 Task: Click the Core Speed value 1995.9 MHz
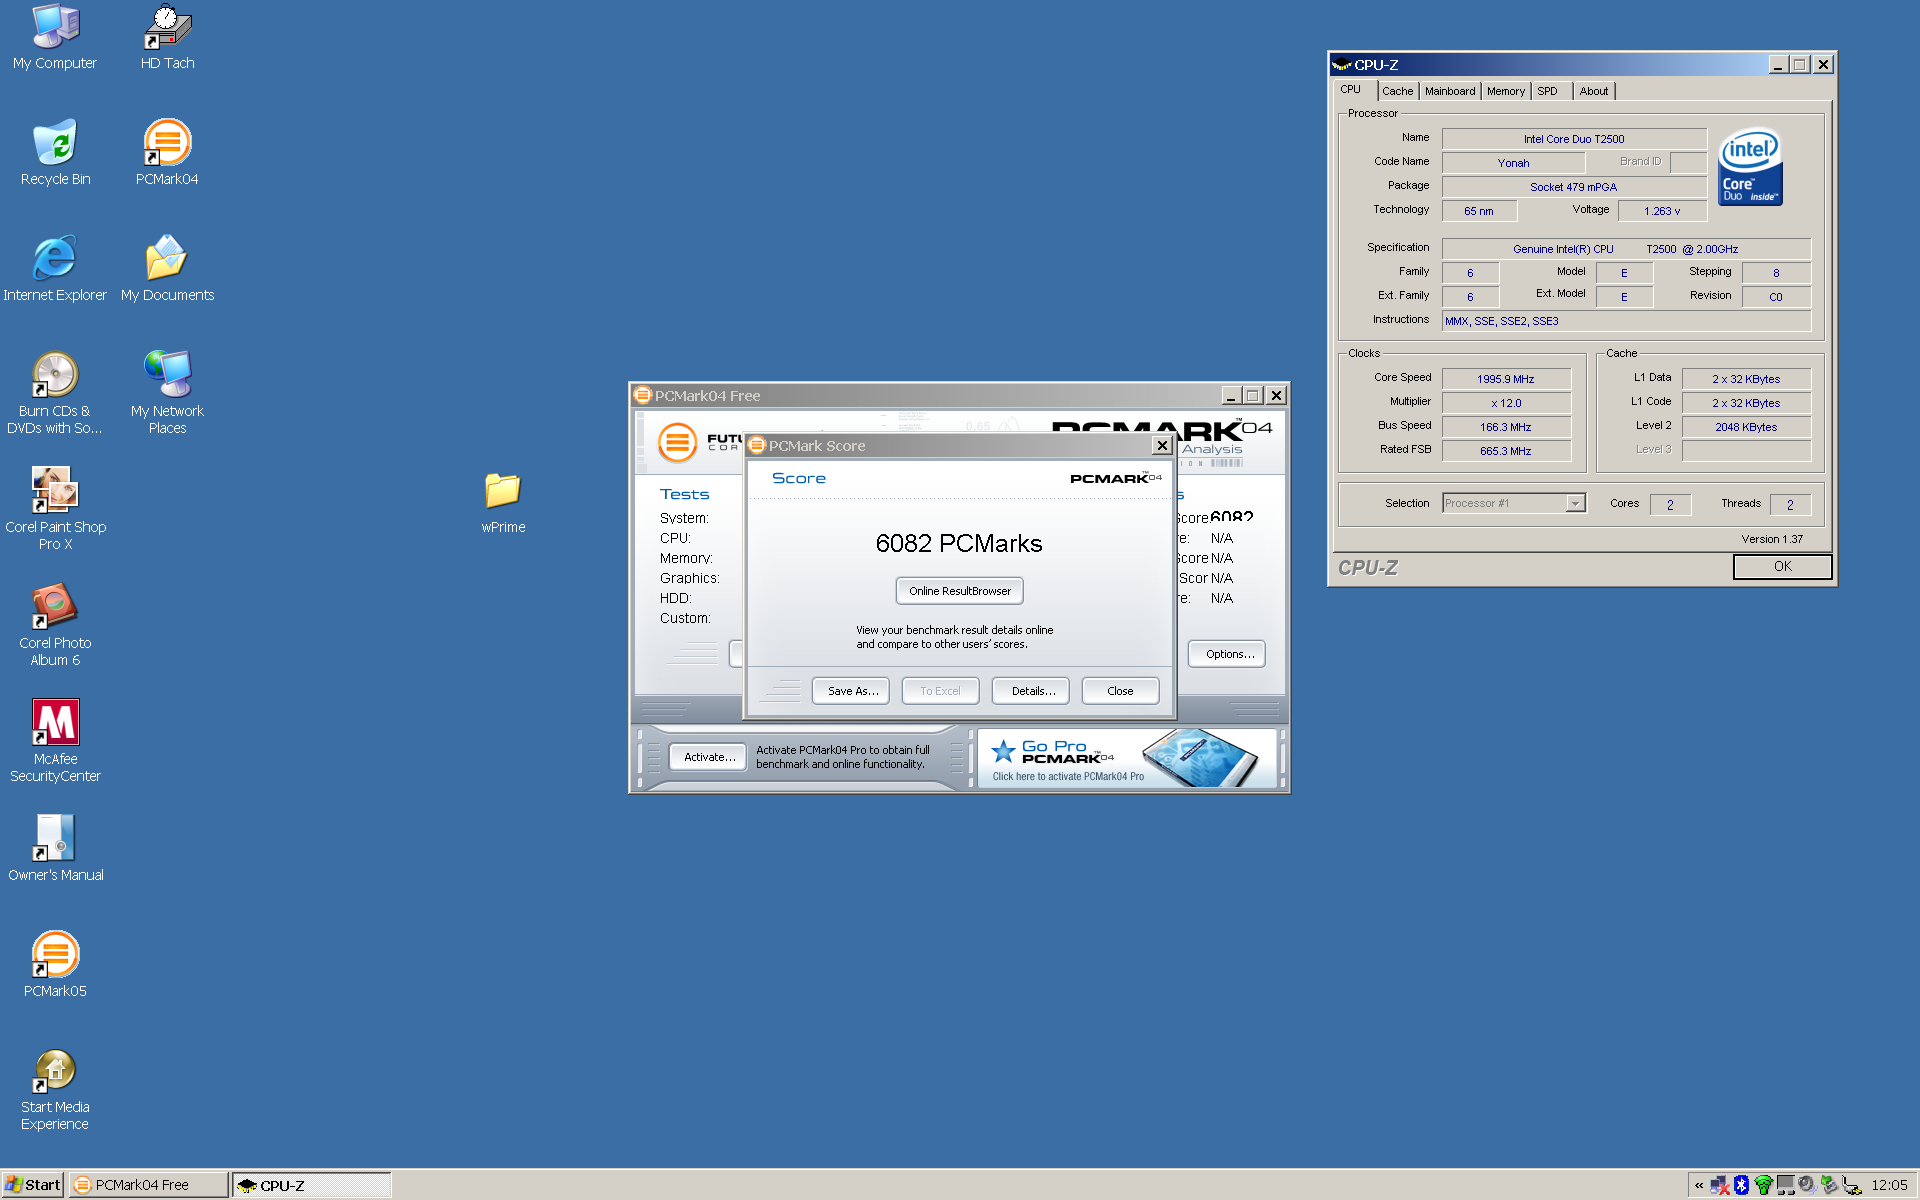pos(1506,379)
